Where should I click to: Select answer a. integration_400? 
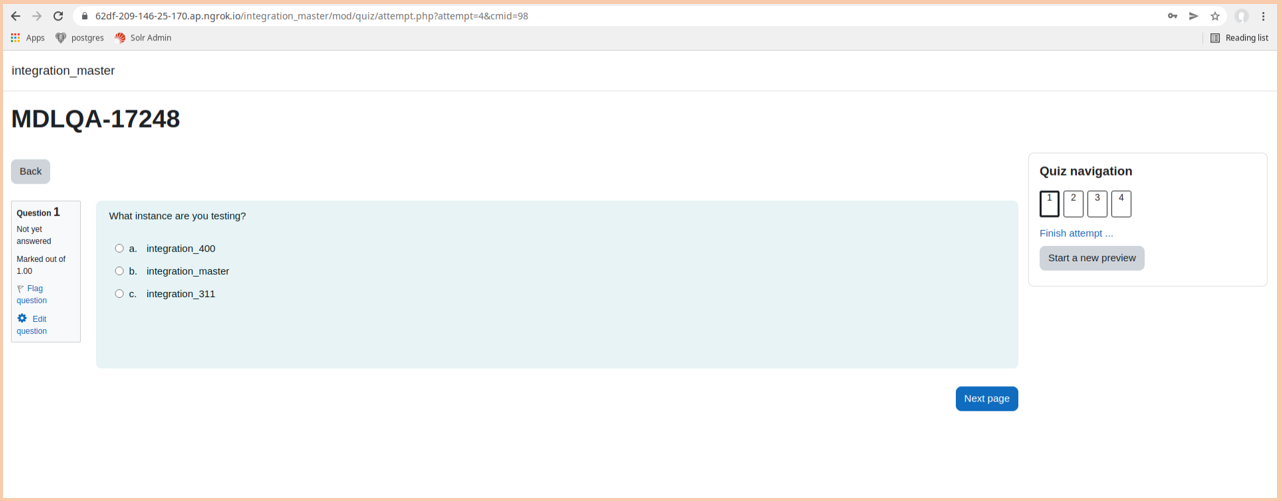(119, 248)
